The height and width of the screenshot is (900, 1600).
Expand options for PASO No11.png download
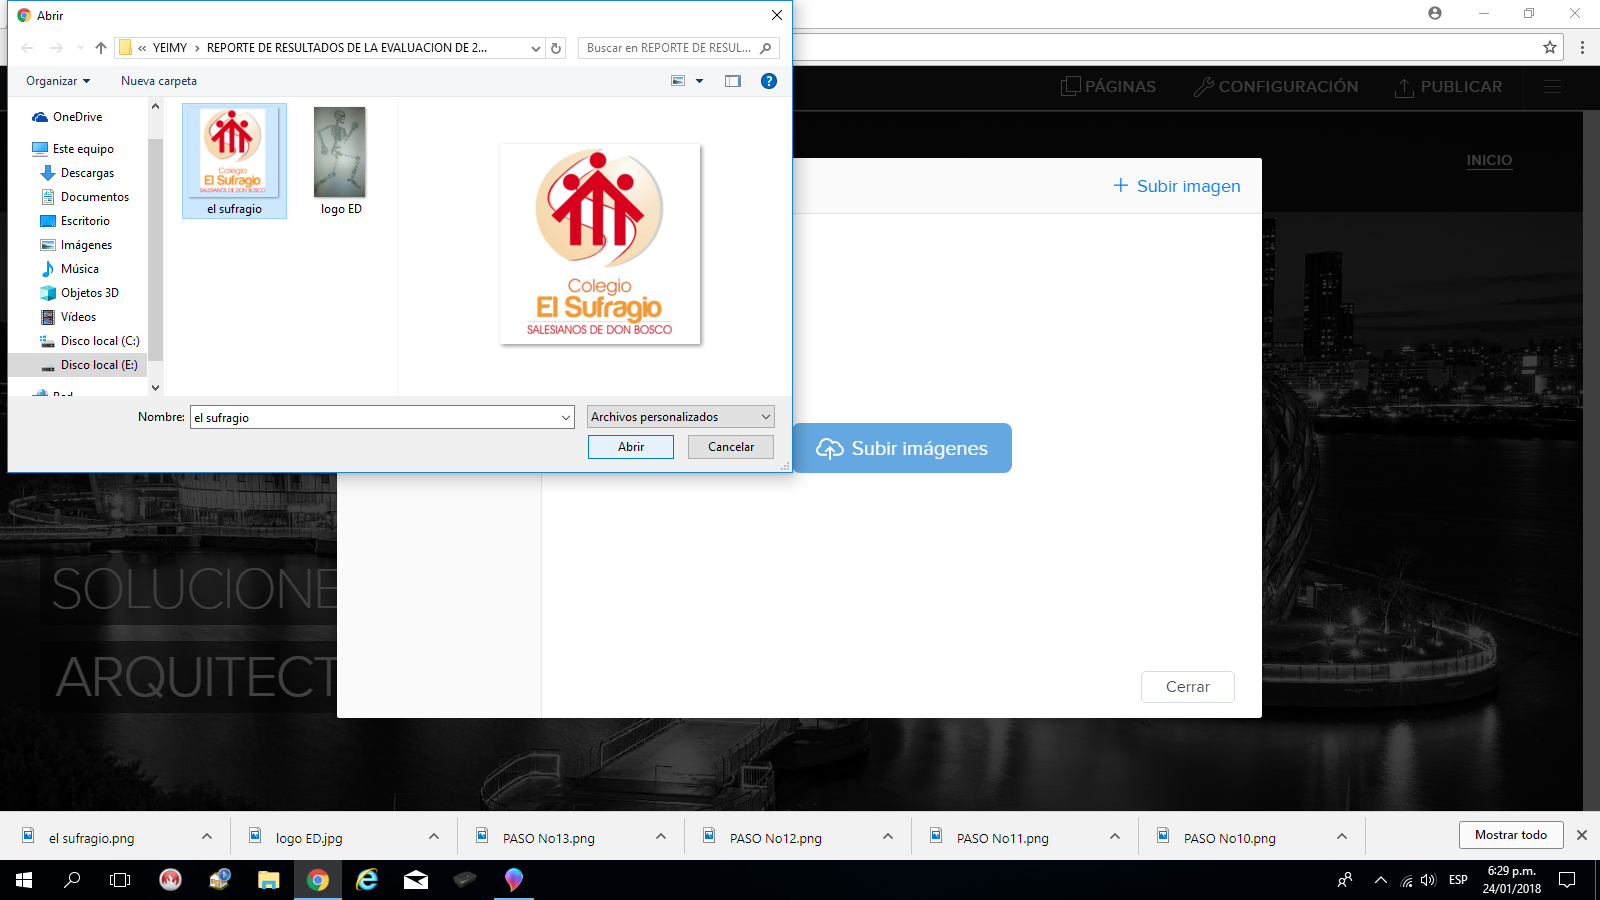pos(1115,836)
